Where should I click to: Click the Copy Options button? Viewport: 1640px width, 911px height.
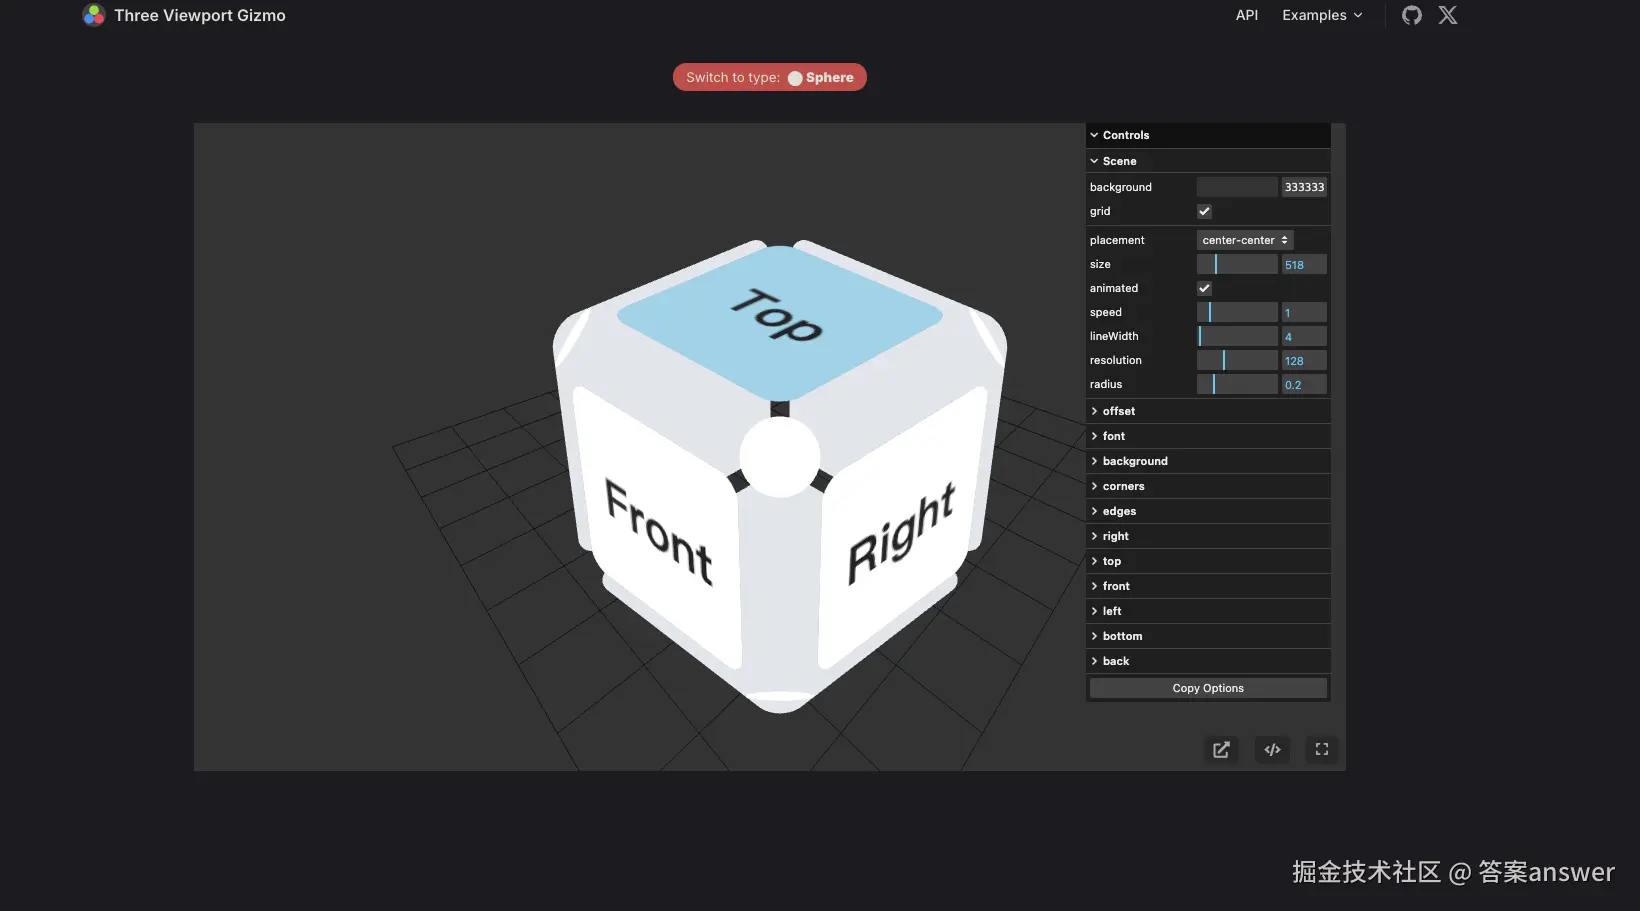click(x=1208, y=688)
